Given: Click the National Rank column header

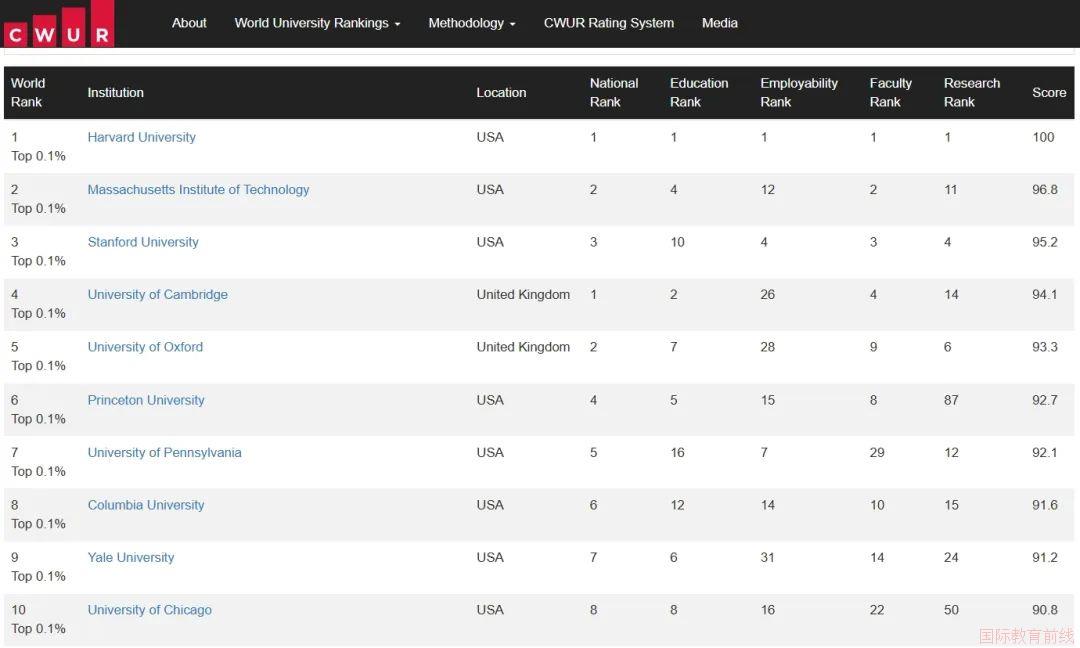Looking at the screenshot, I should pyautogui.click(x=614, y=92).
